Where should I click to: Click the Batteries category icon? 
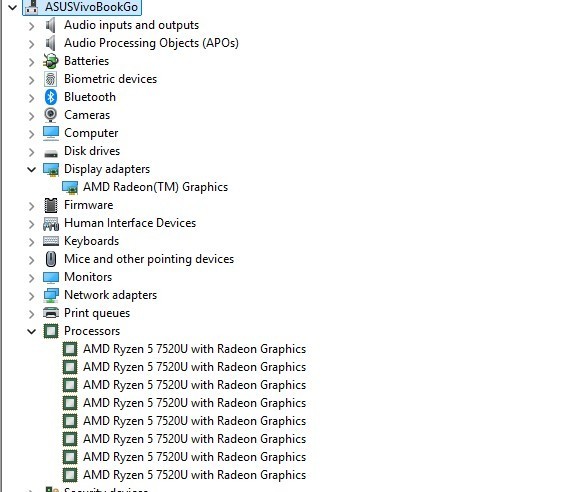pos(51,61)
